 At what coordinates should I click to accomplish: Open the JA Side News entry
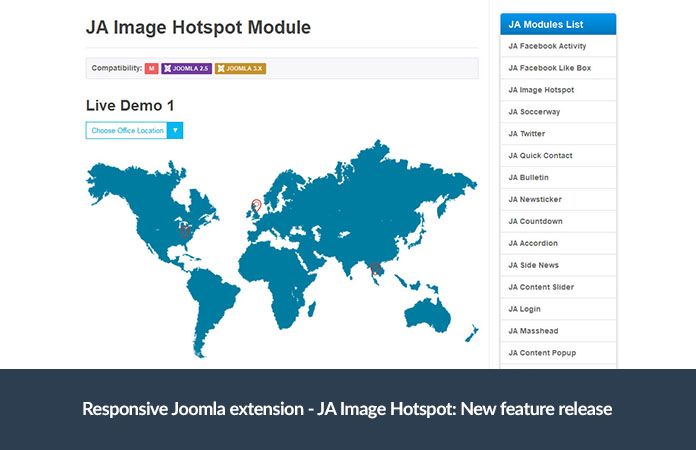click(558, 265)
